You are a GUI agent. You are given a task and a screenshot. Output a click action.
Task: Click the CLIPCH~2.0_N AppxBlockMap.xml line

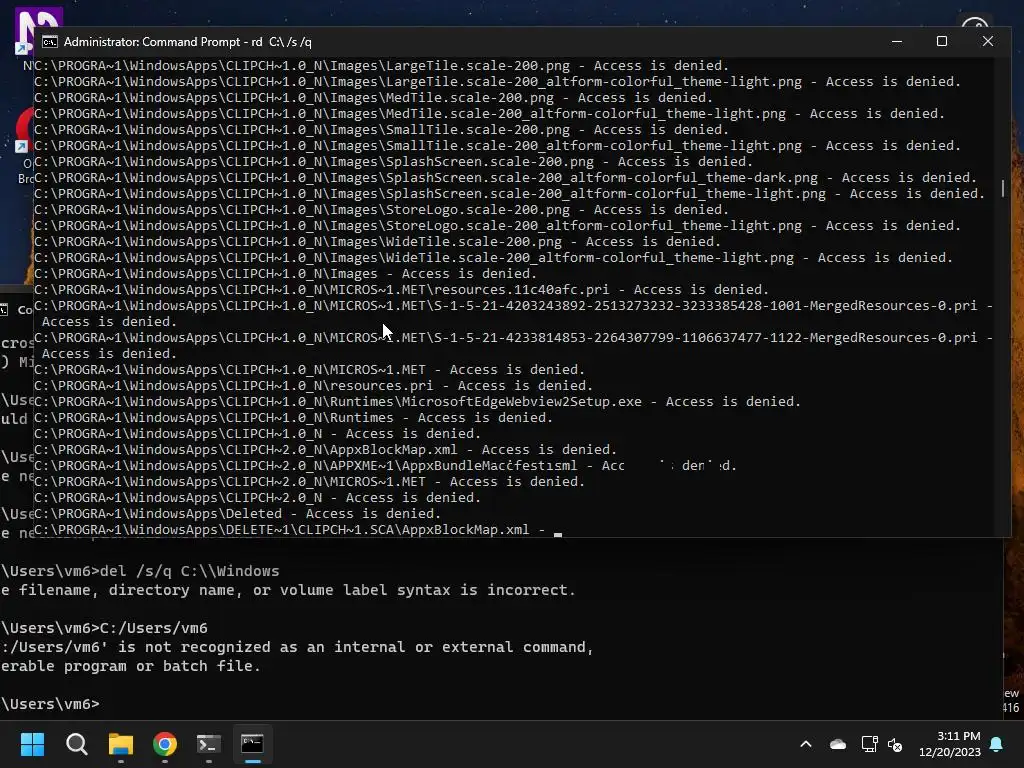point(325,449)
